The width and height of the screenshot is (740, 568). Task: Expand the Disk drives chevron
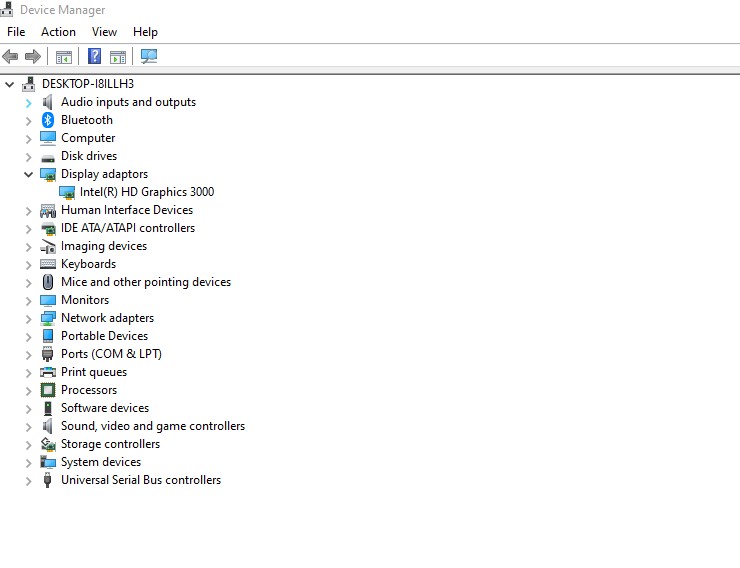tap(28, 157)
